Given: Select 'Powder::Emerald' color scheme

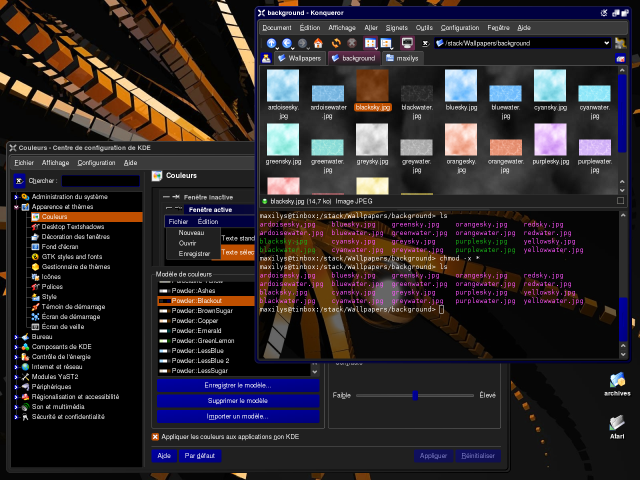Looking at the screenshot, I should [x=196, y=331].
